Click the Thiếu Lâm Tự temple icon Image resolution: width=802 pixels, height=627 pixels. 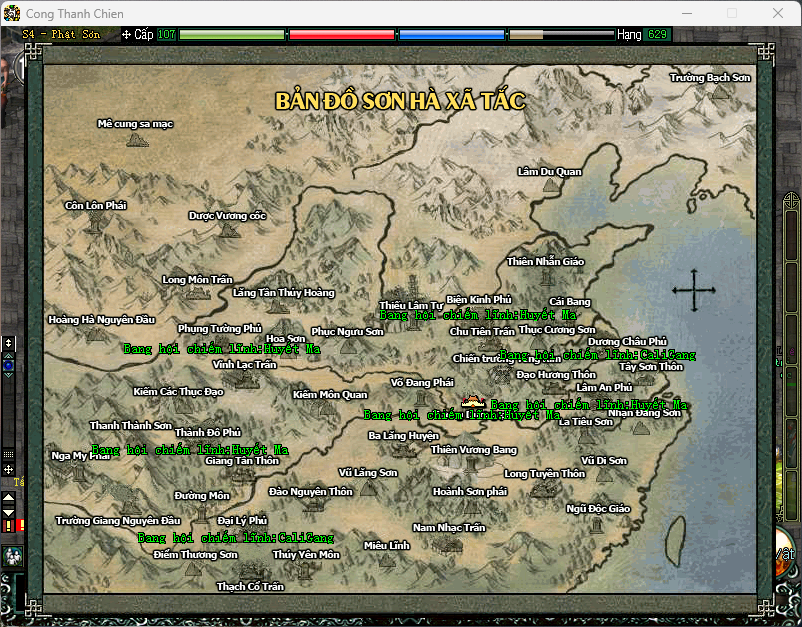tap(412, 285)
